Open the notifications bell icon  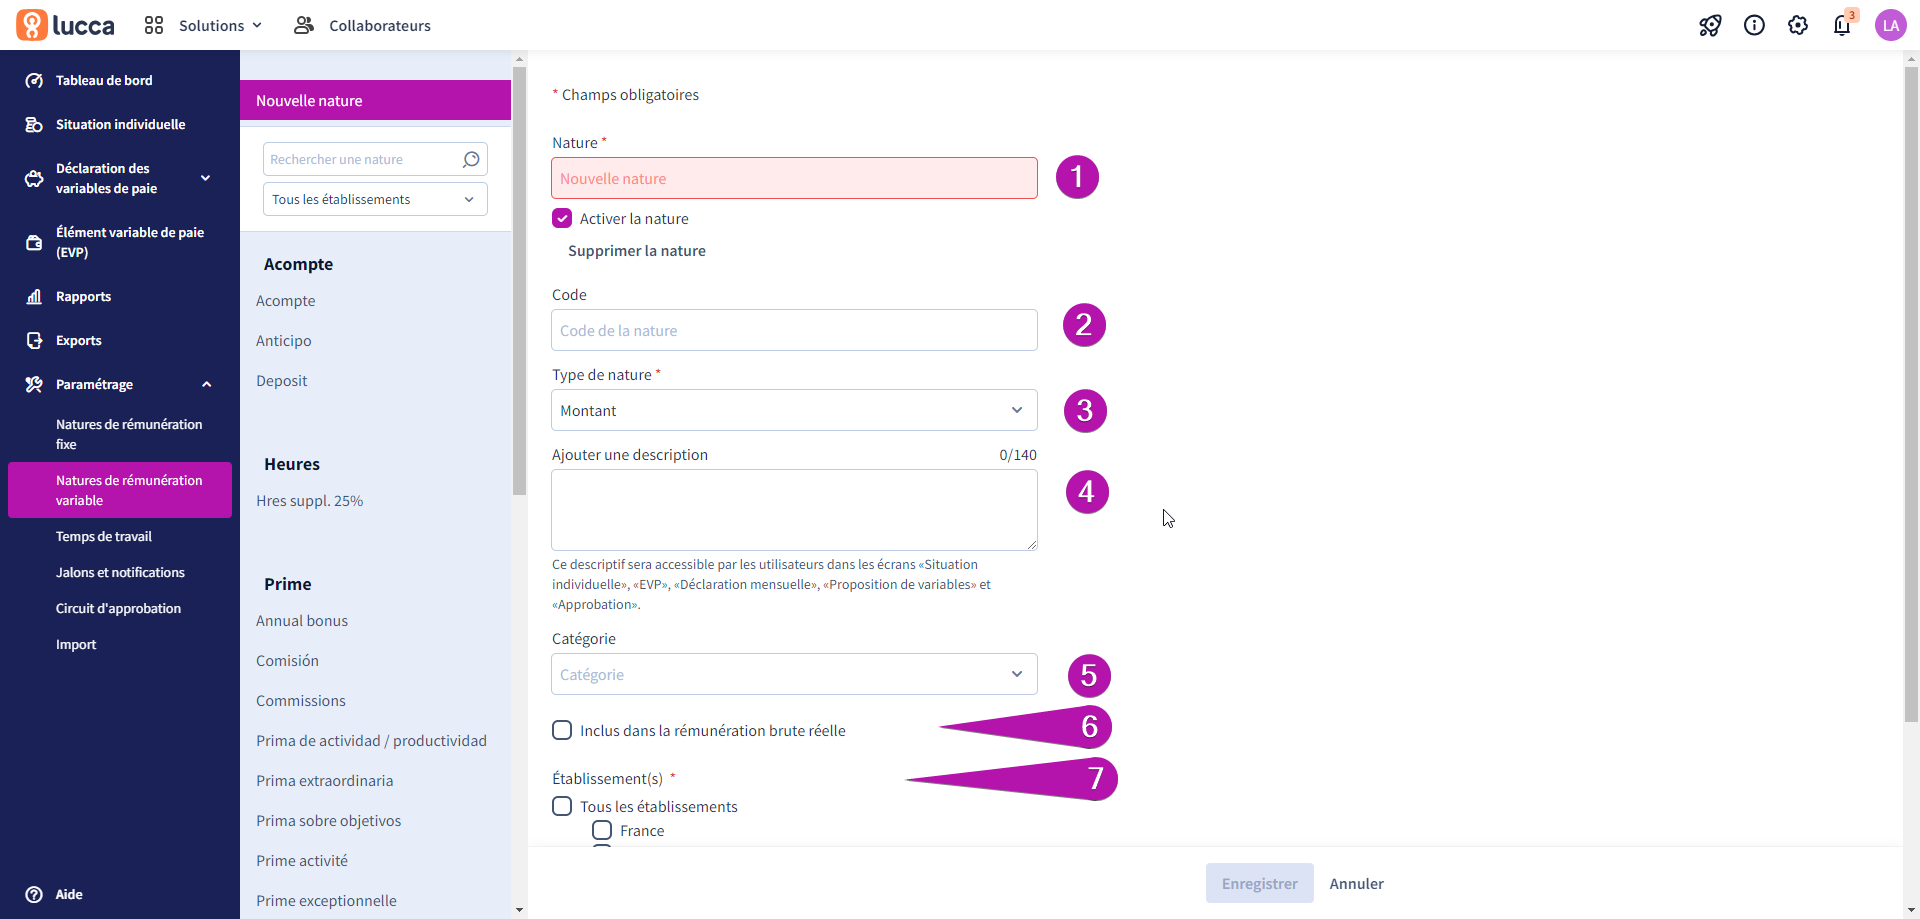pos(1842,26)
